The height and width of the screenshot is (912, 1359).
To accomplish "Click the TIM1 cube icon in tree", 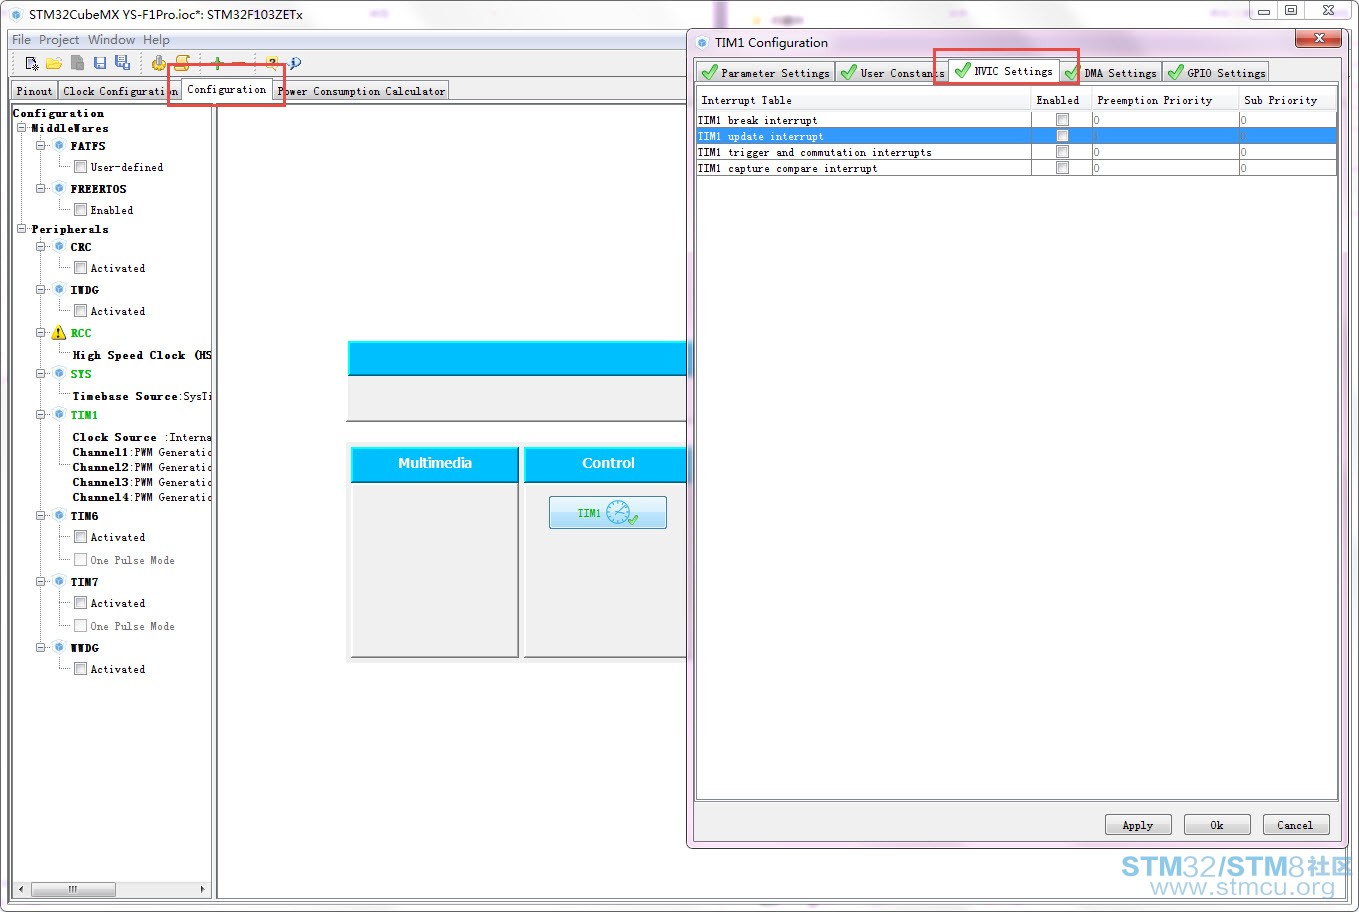I will (59, 415).
